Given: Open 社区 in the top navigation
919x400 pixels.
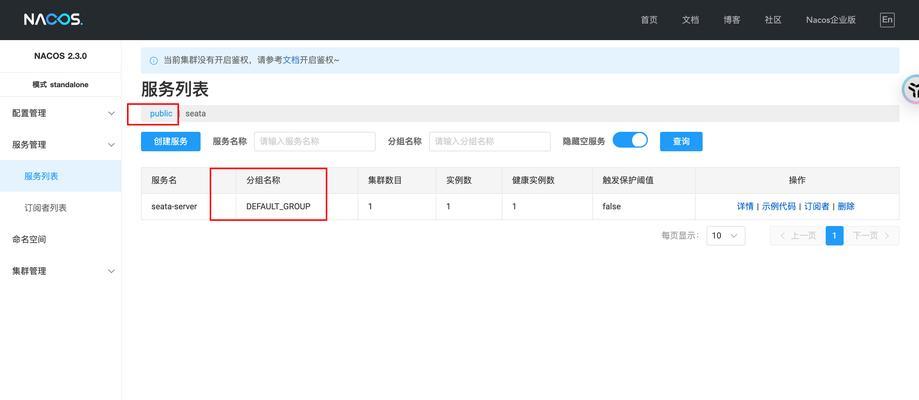Looking at the screenshot, I should (x=773, y=20).
